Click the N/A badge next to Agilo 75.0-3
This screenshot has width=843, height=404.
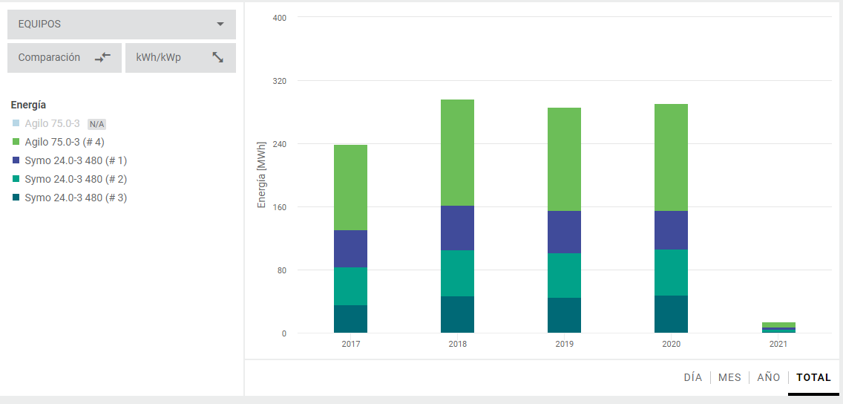pos(97,124)
